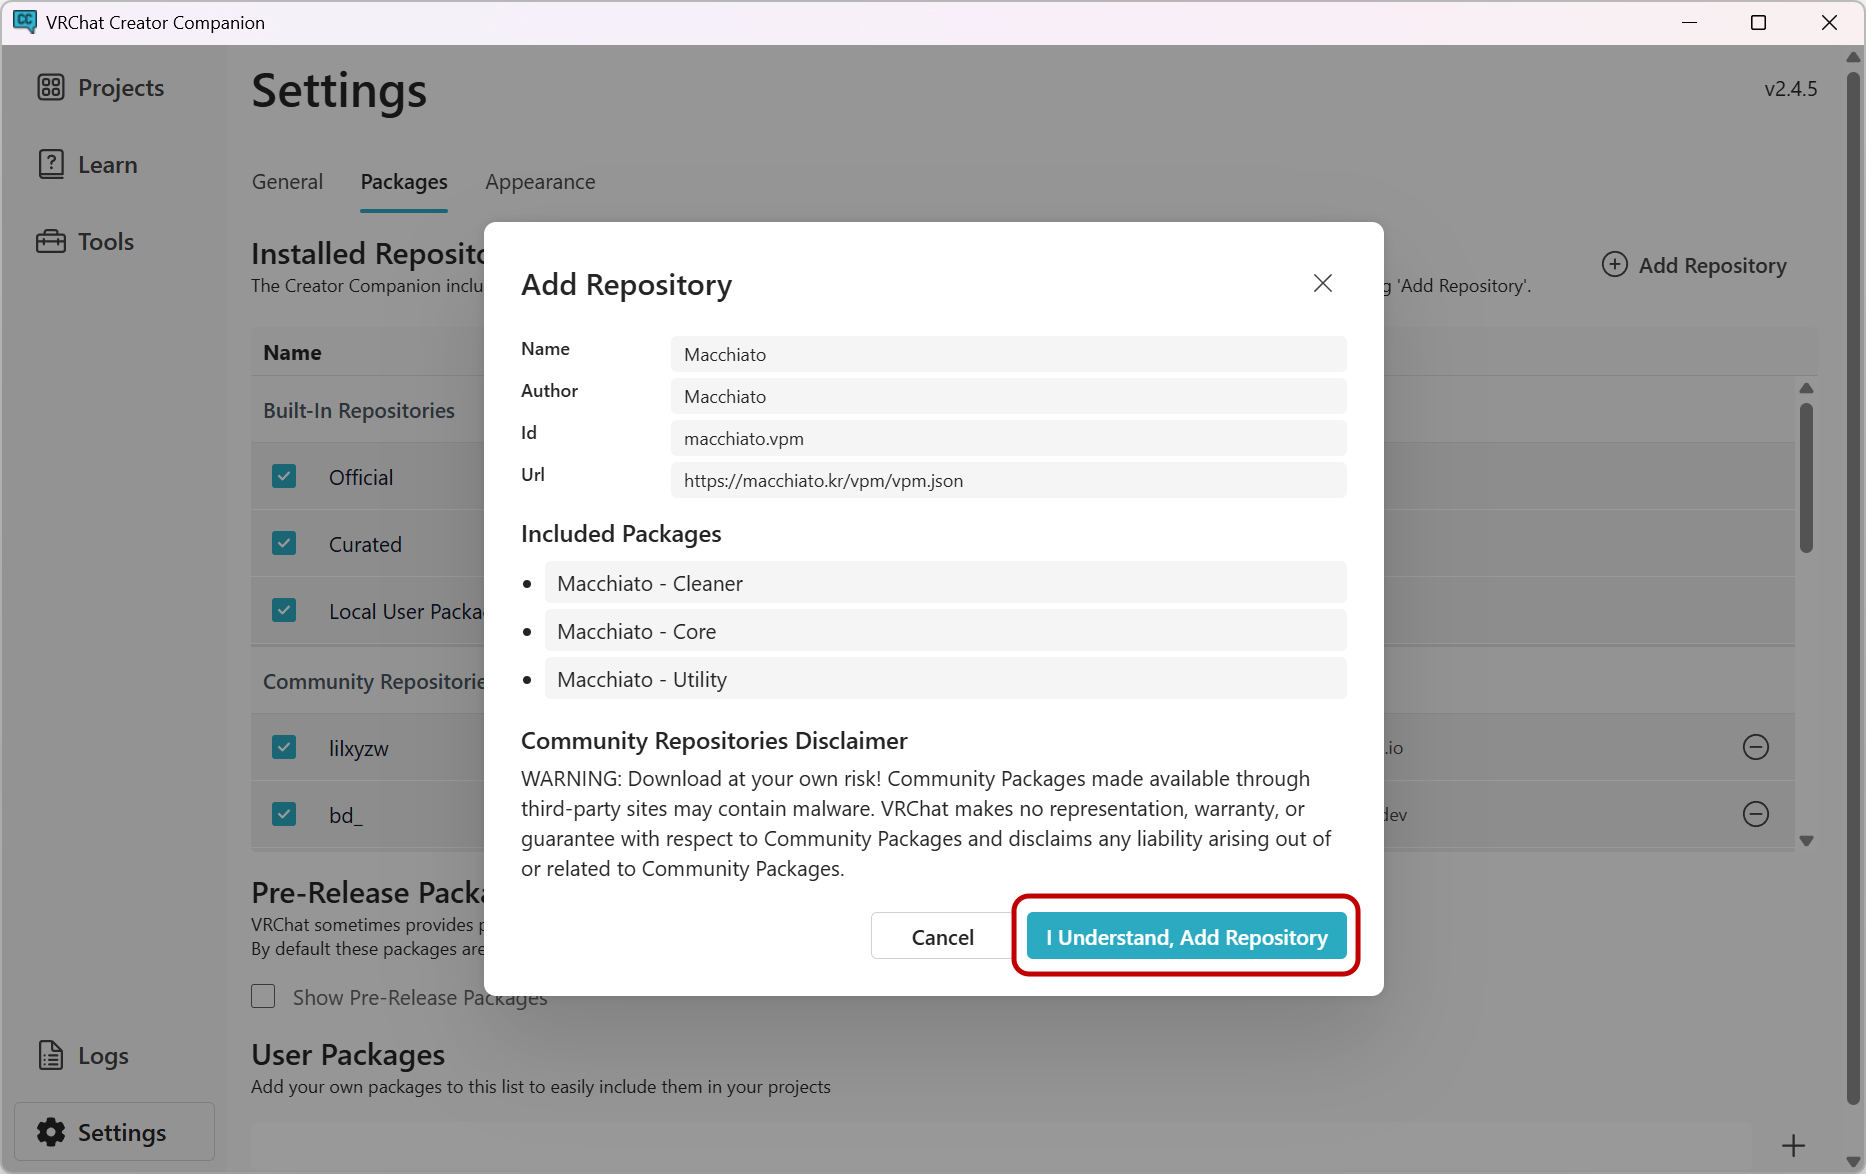Remove bd_ repository via minus icon
Image resolution: width=1866 pixels, height=1174 pixels.
(1756, 814)
